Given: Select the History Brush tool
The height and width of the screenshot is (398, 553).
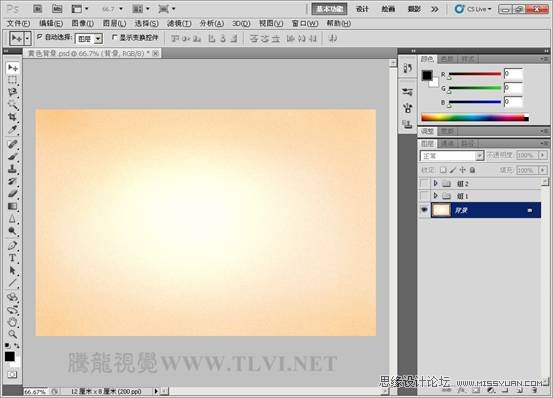Looking at the screenshot, I should click(13, 181).
